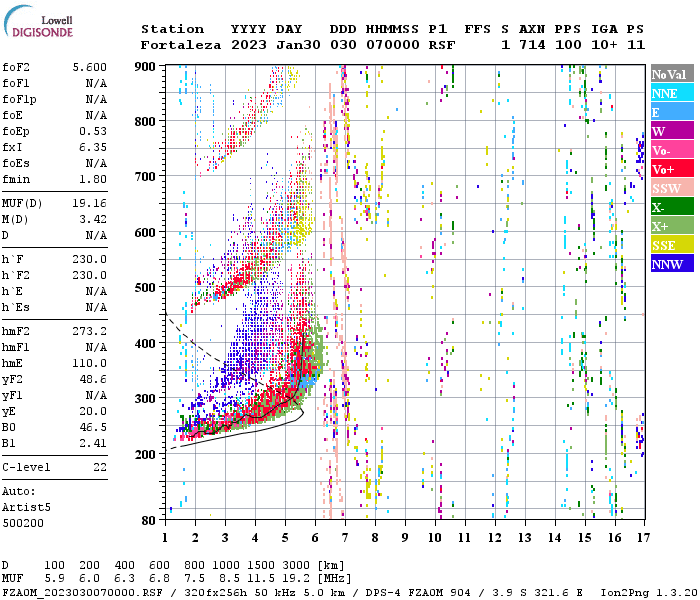Screen dimensions: 700x600
Task: Click the FZA0M_2023030070000.RSF file name
Action: (82, 592)
